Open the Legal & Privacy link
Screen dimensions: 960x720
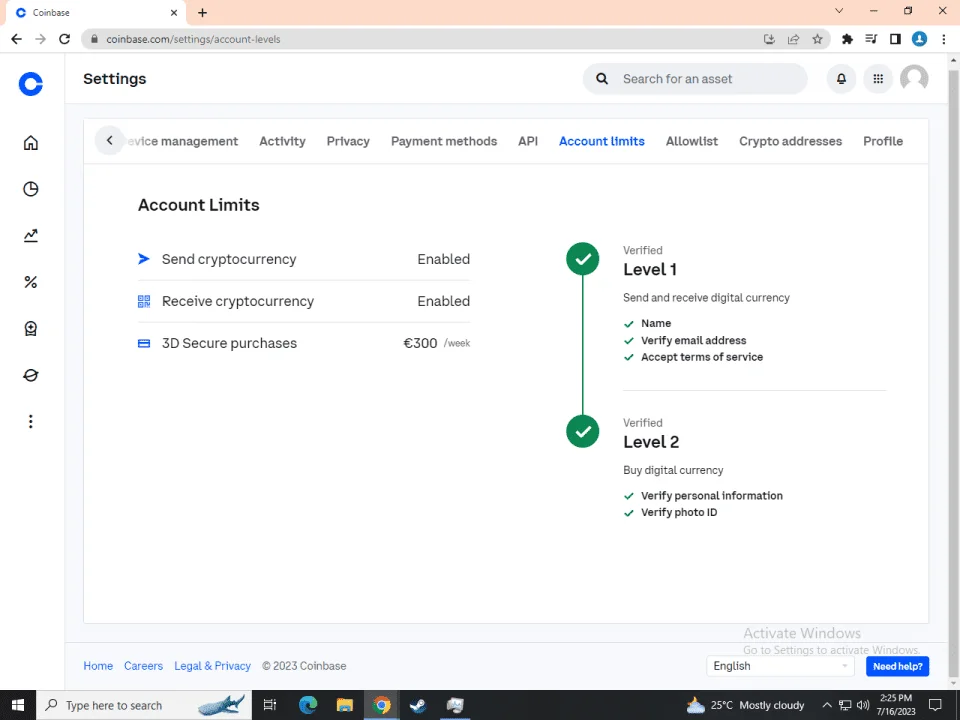click(x=212, y=666)
